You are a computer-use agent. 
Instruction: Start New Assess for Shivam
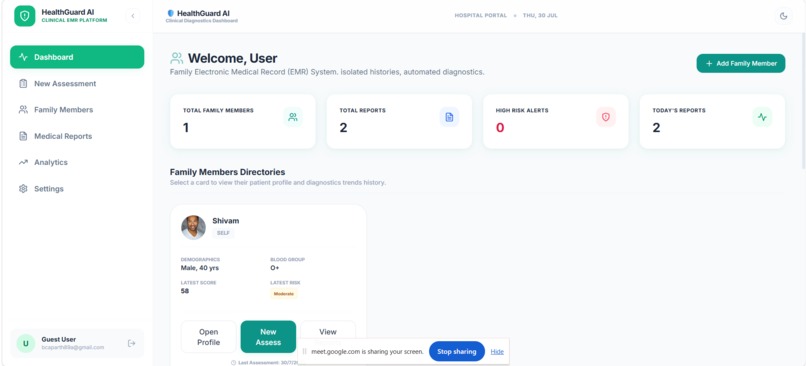coord(268,337)
